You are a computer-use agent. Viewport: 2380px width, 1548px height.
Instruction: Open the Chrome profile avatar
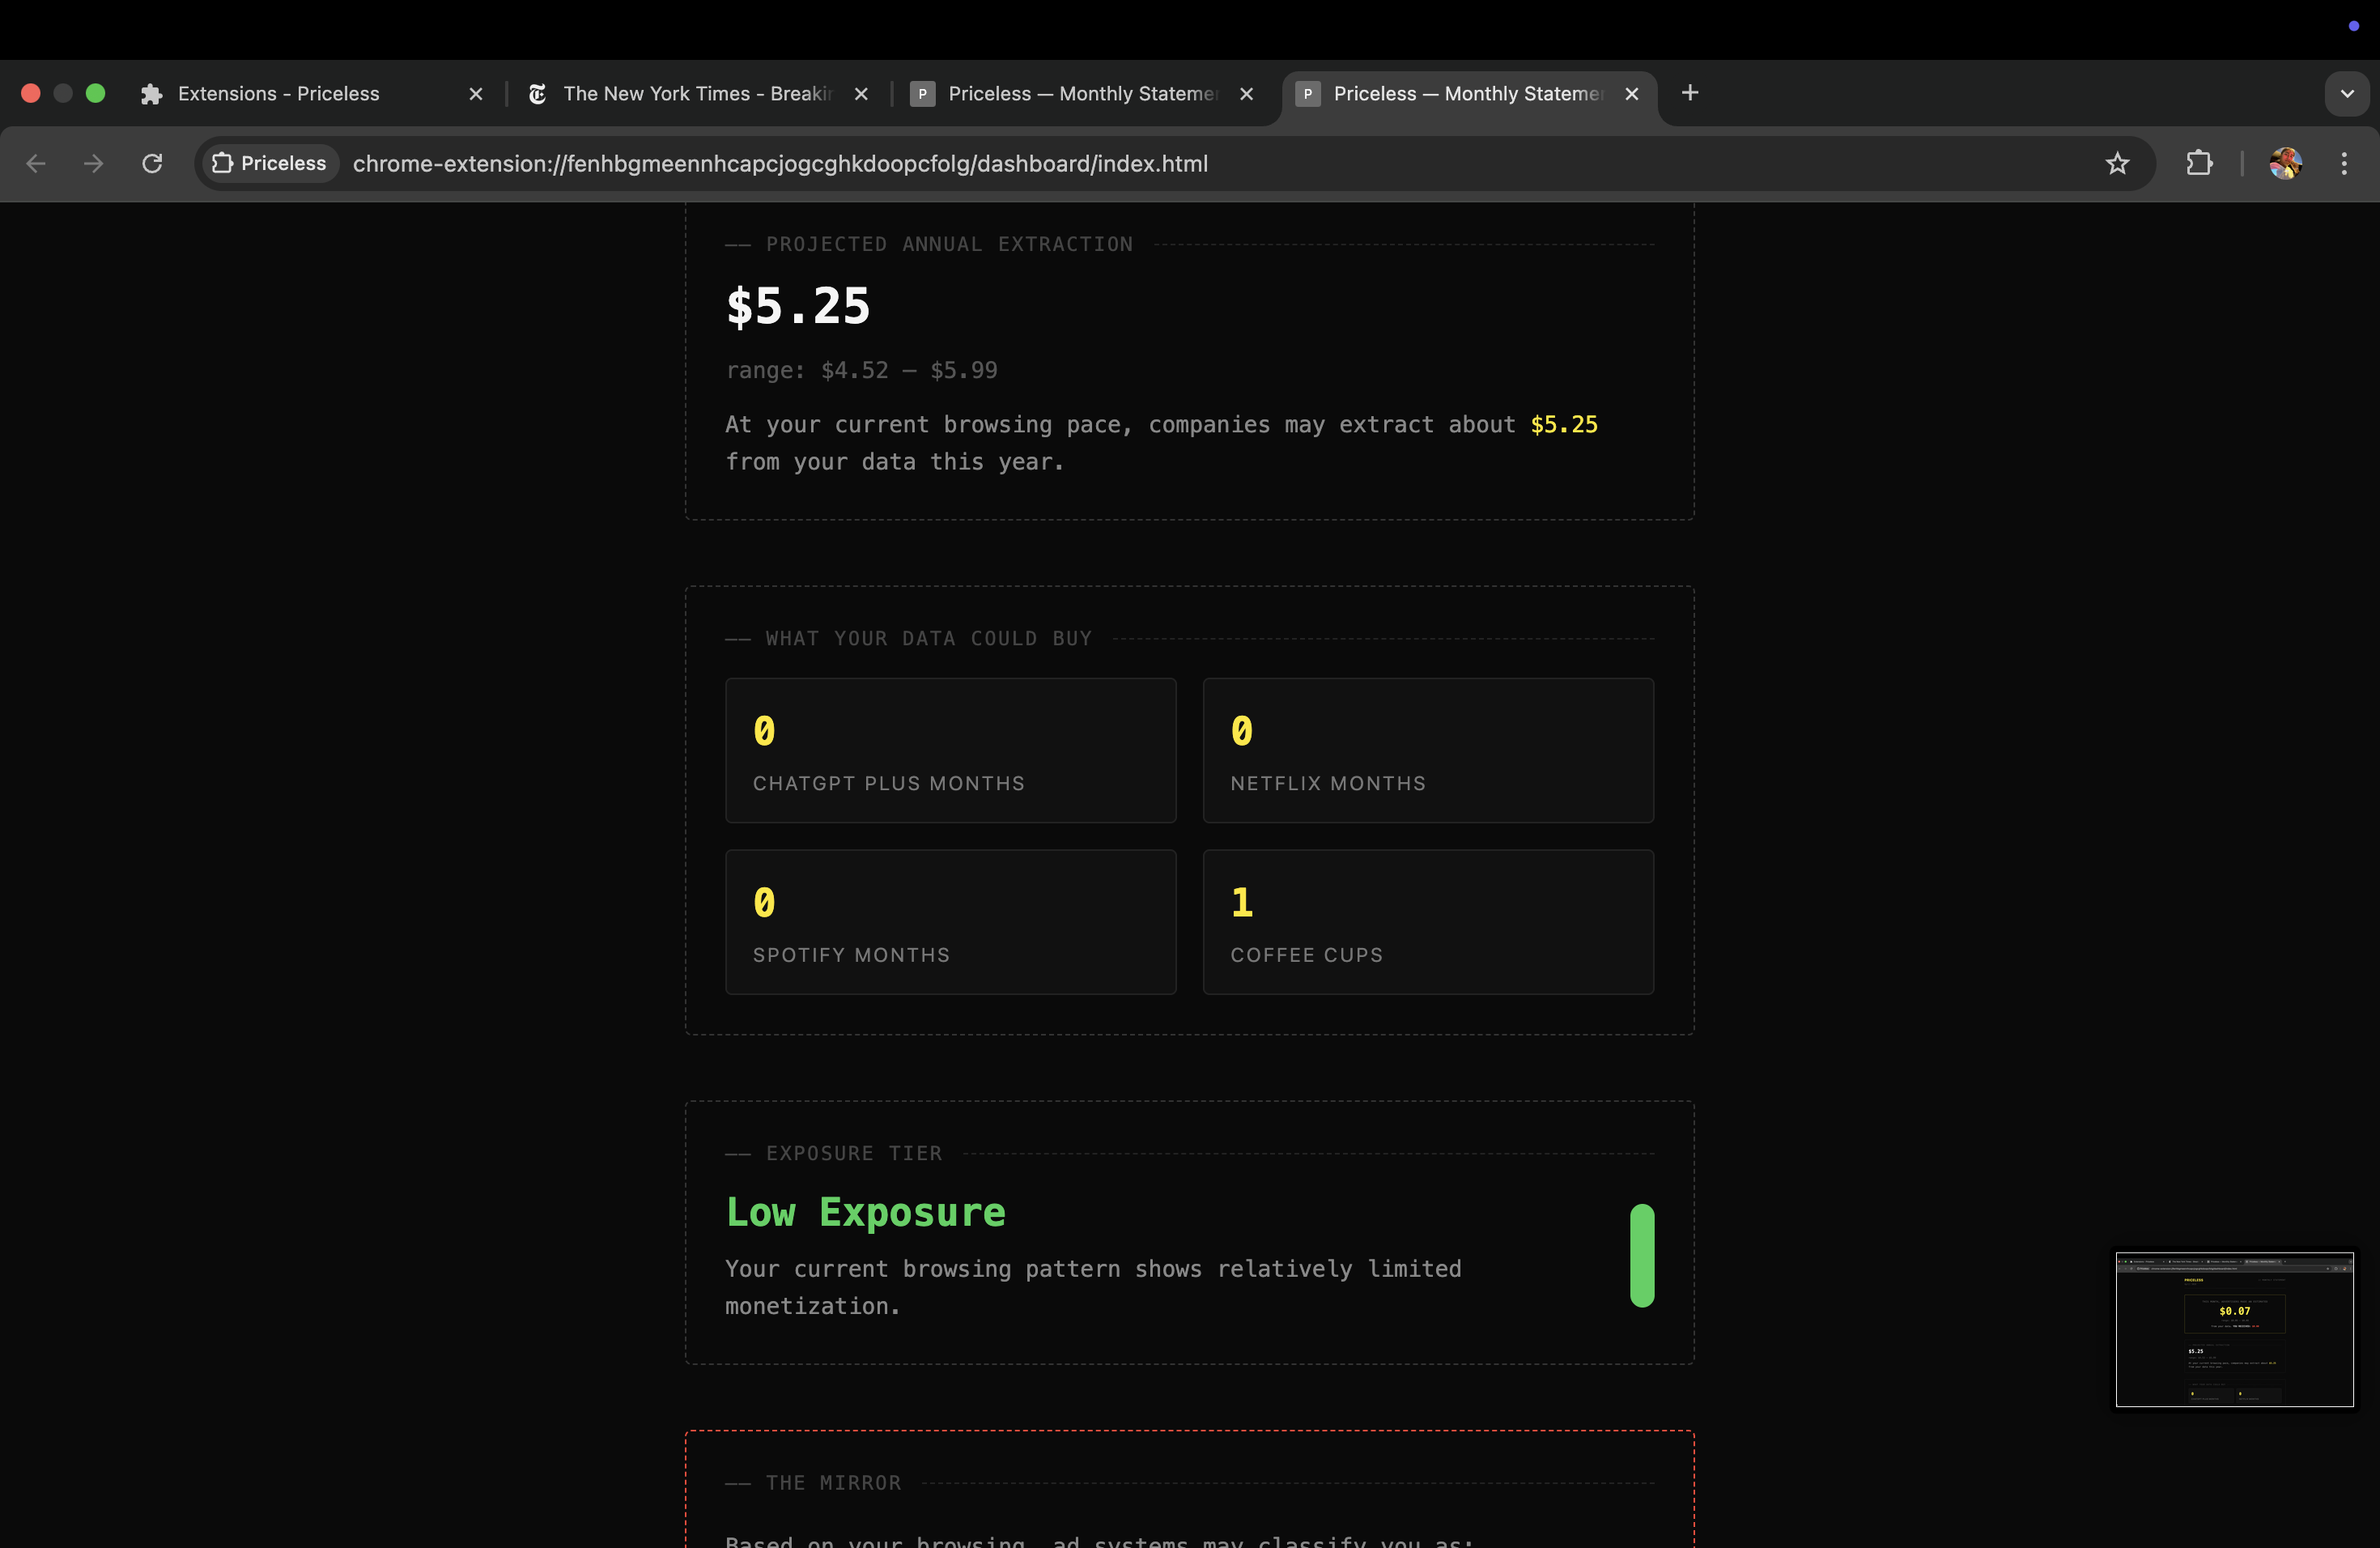coord(2285,163)
